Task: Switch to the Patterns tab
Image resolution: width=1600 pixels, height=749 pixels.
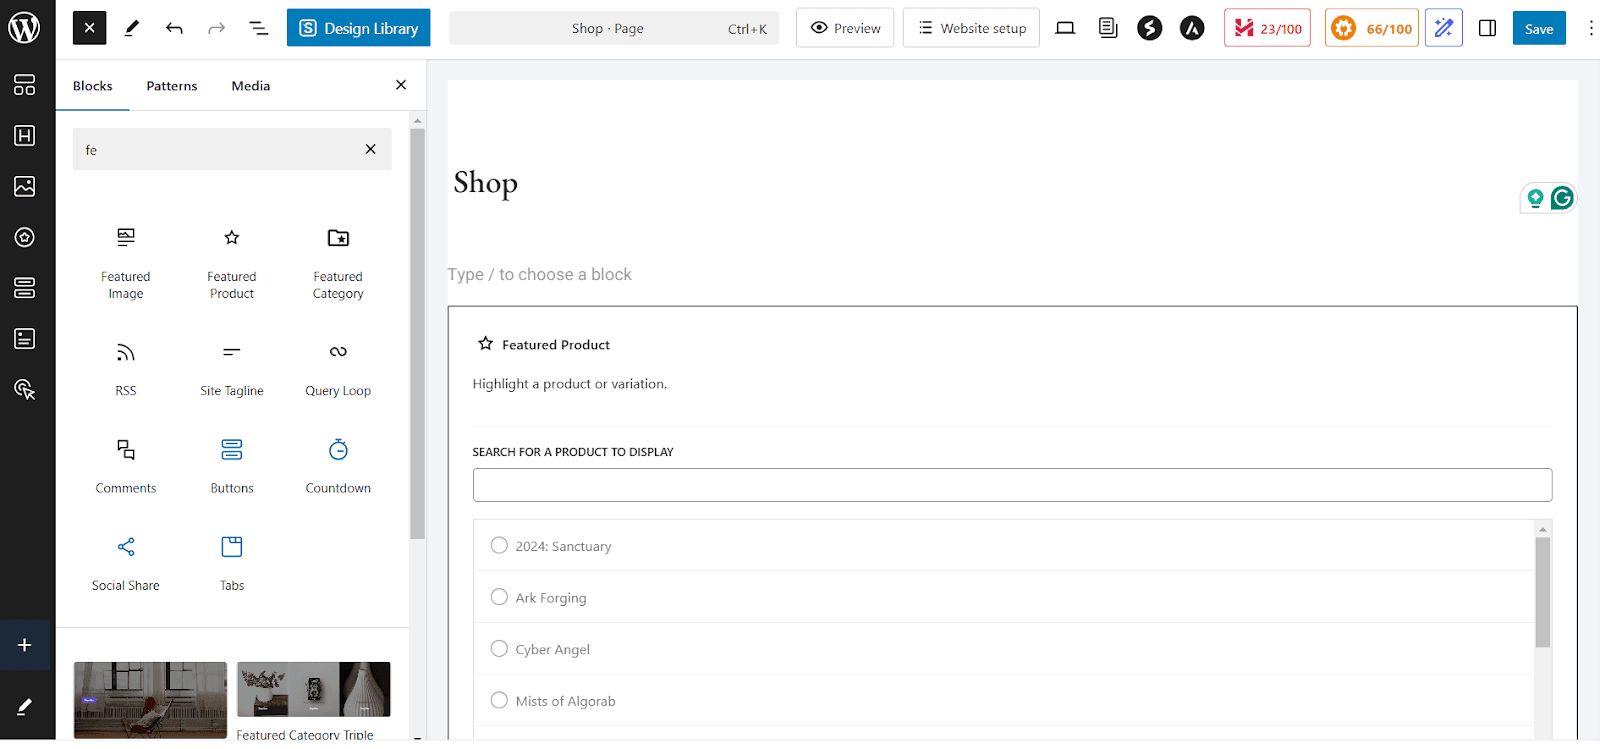Action: pos(172,86)
